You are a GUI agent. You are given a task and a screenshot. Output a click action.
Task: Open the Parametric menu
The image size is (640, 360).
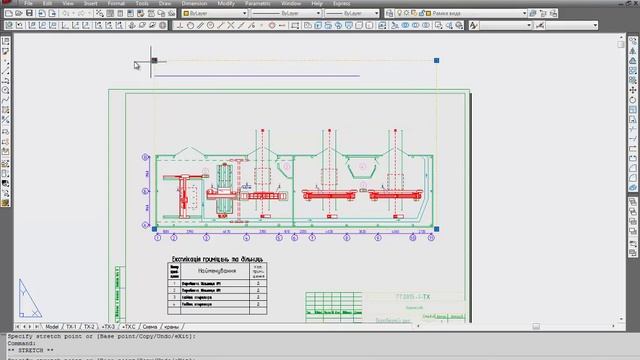pyautogui.click(x=258, y=3)
